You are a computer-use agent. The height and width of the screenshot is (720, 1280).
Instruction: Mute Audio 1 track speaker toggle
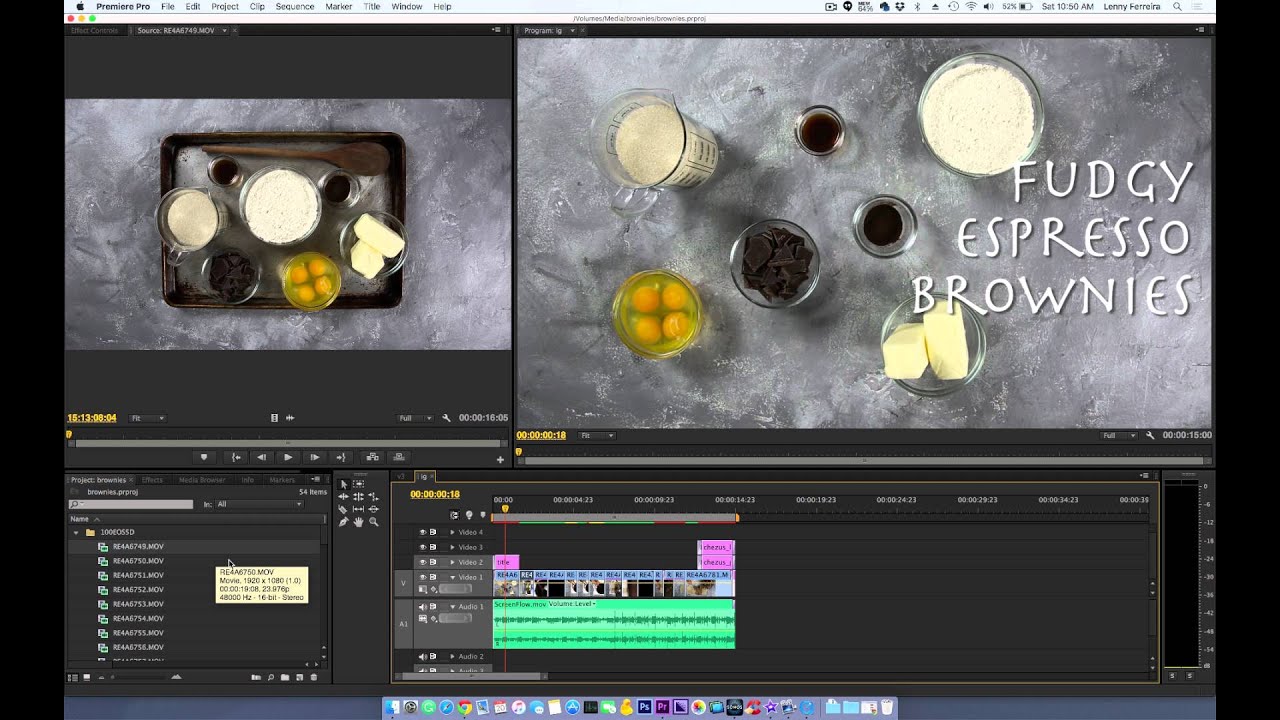pos(423,607)
